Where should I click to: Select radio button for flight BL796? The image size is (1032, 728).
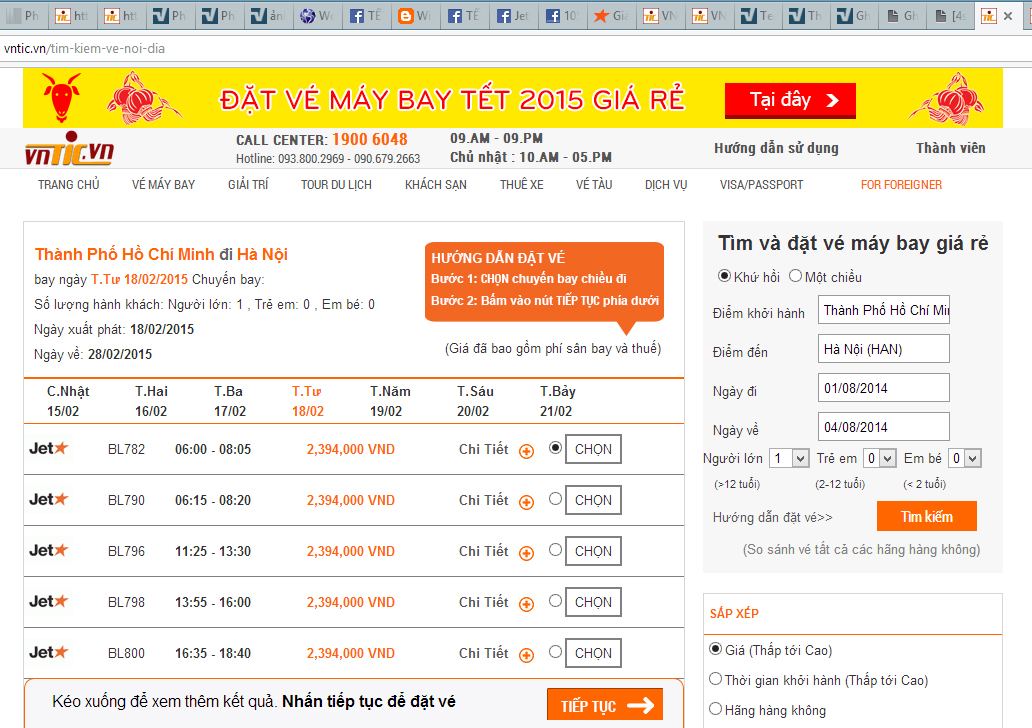[555, 550]
